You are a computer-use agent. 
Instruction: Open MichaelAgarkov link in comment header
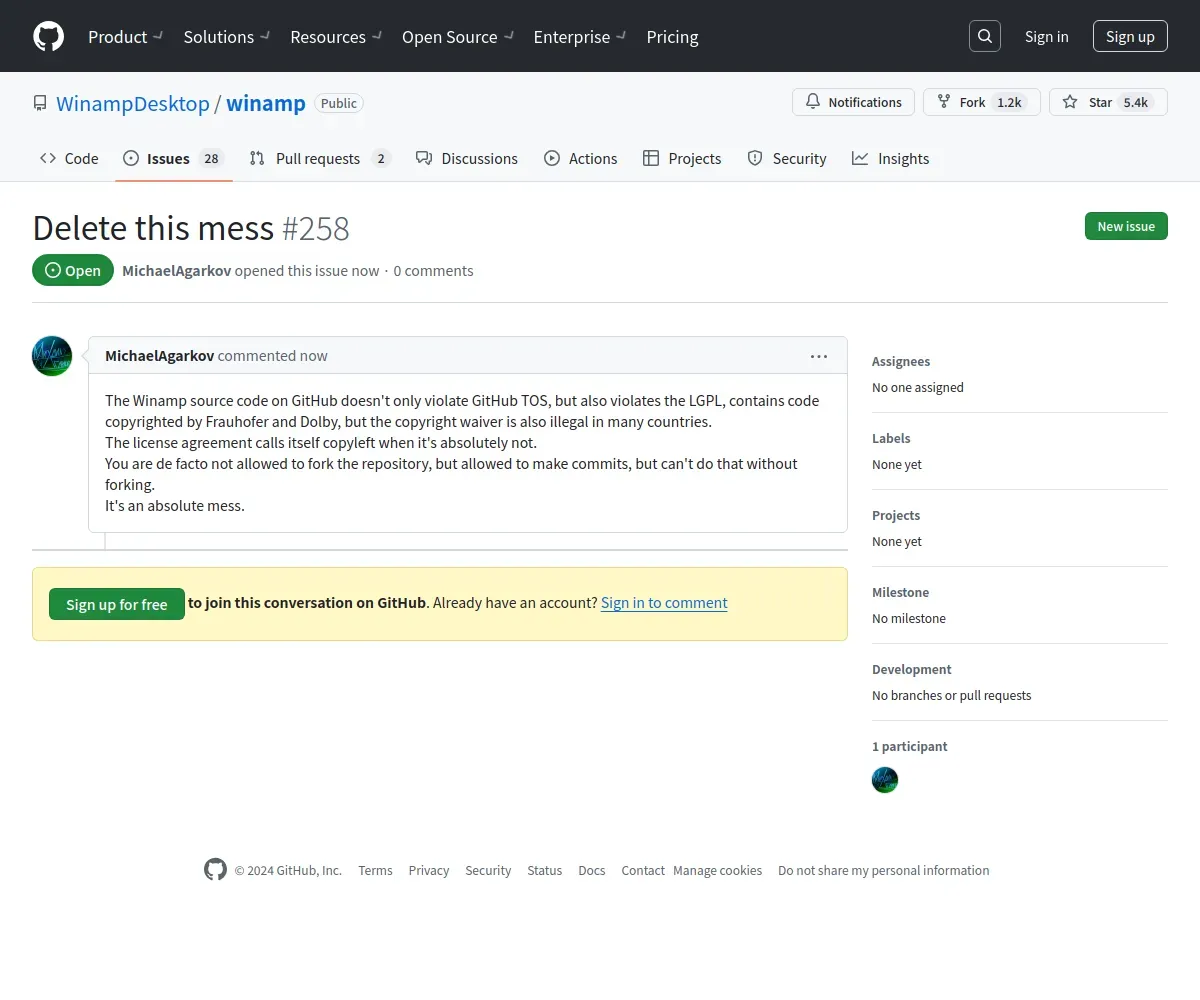point(159,355)
